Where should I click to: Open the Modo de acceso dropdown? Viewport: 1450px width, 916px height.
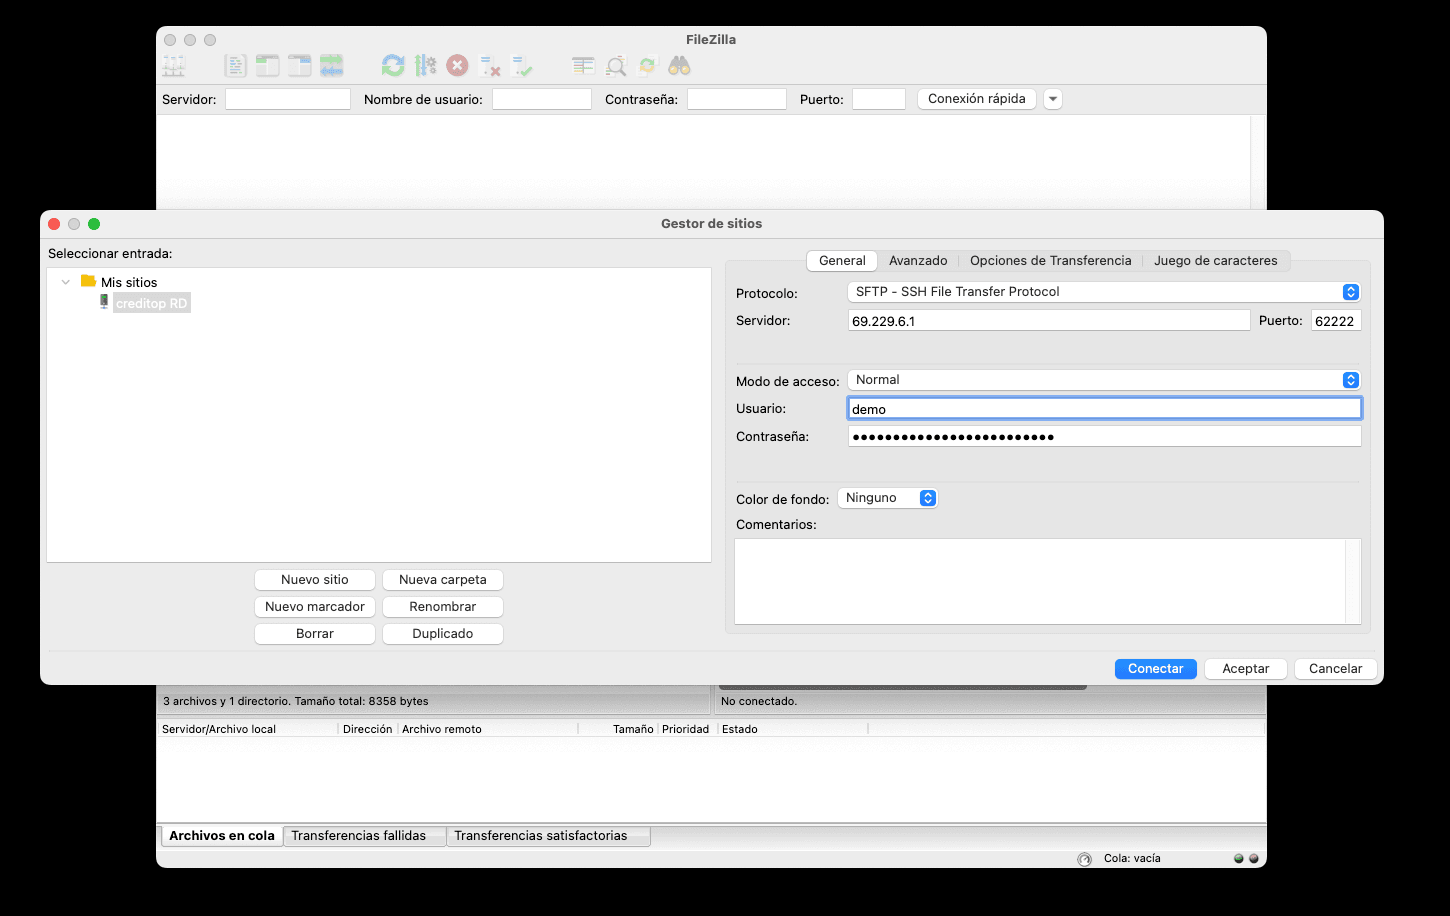[x=1103, y=380]
